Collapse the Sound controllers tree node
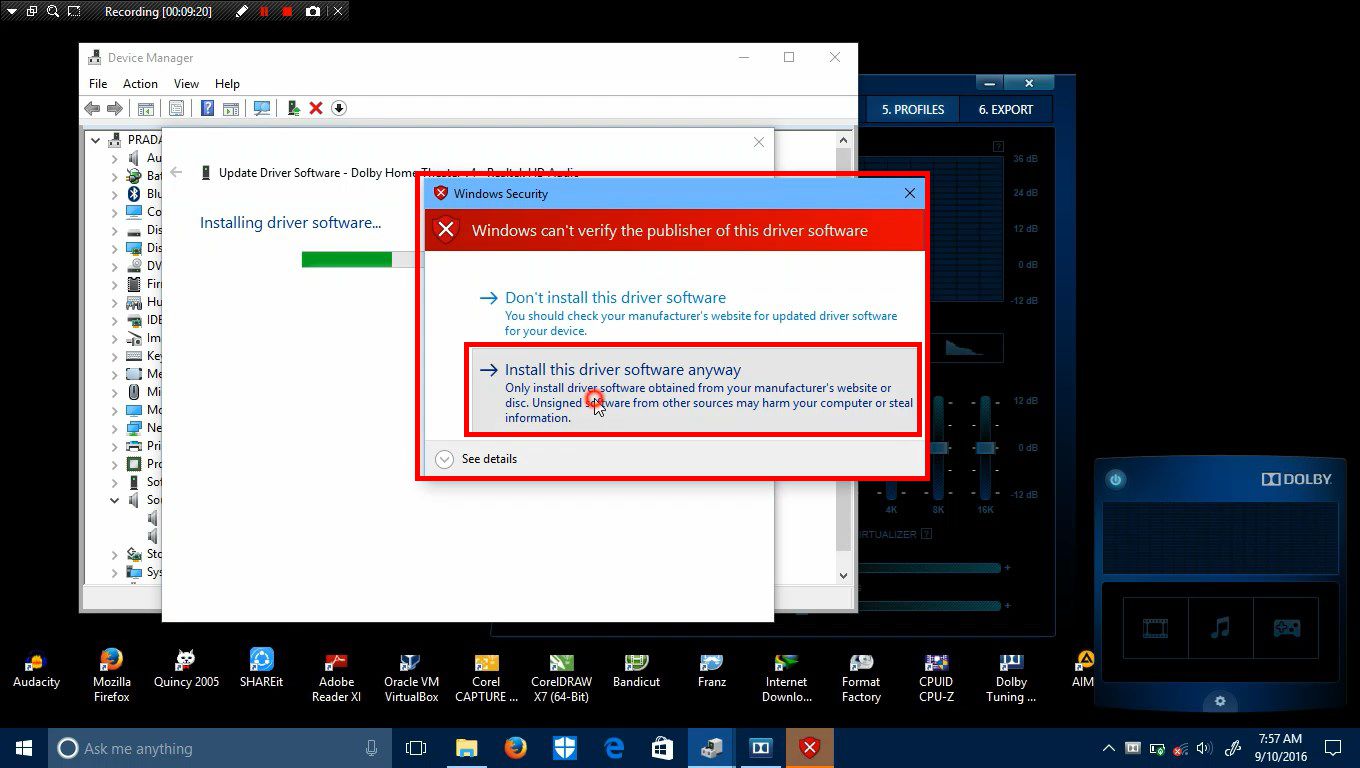This screenshot has width=1360, height=768. pyautogui.click(x=114, y=500)
